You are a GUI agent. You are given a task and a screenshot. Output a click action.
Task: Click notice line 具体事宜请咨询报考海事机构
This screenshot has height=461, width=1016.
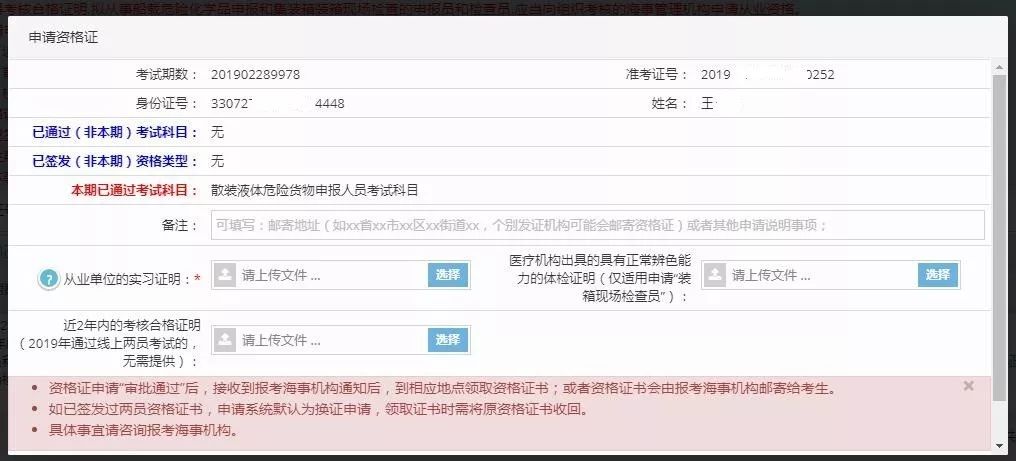point(144,430)
